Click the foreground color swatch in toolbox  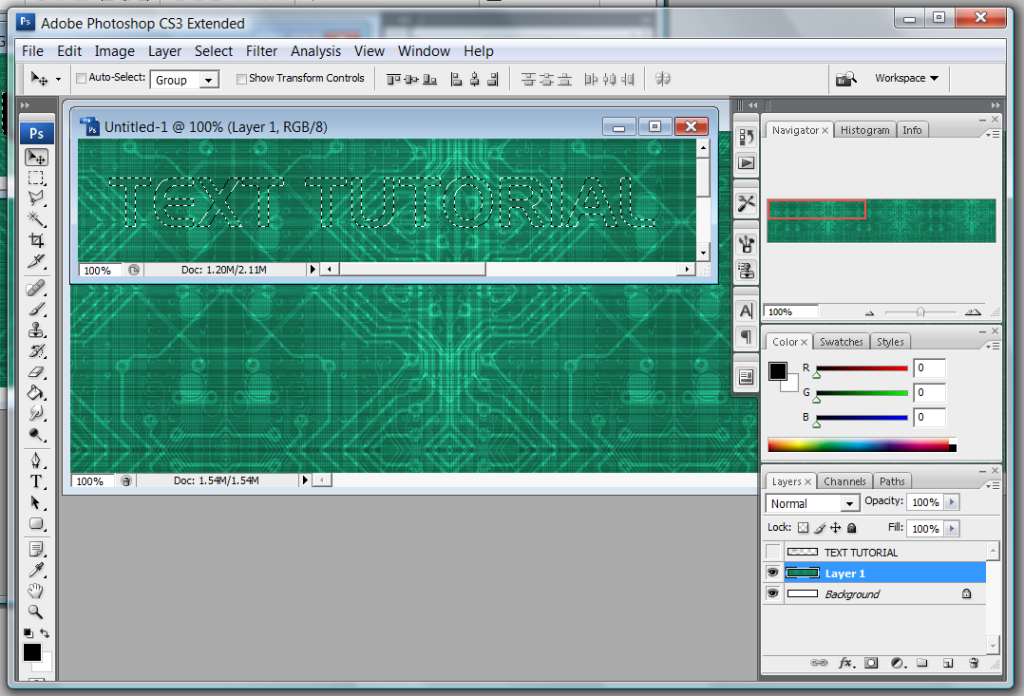point(32,653)
